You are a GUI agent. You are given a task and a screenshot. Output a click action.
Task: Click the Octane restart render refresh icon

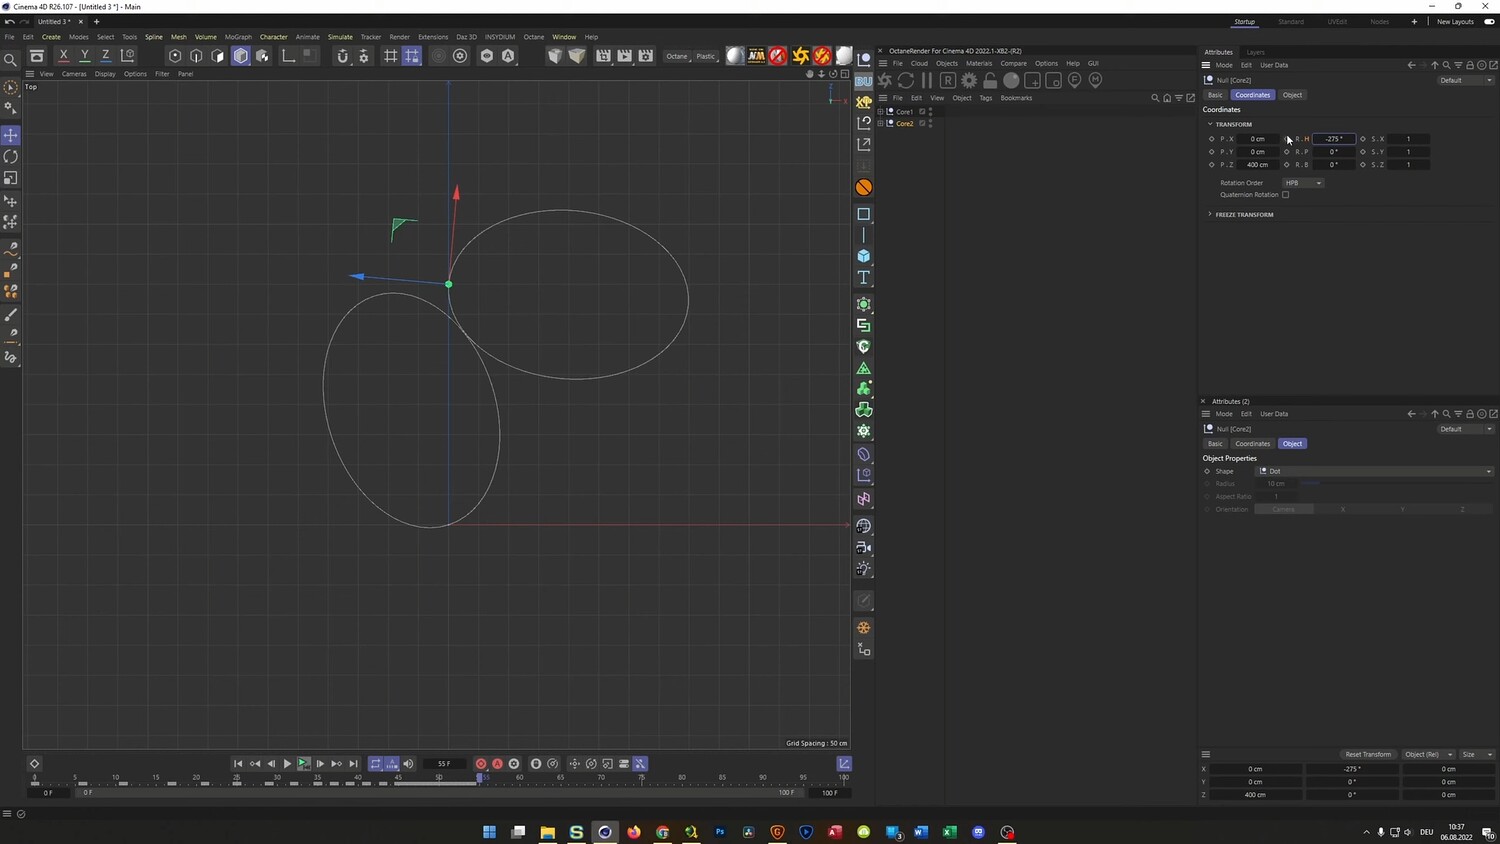906,80
